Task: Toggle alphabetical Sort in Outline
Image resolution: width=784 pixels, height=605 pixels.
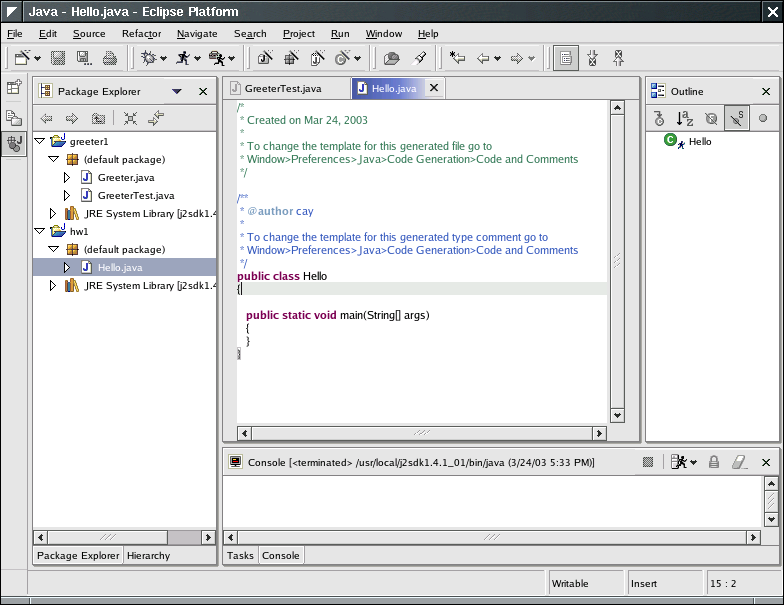Action: (685, 118)
